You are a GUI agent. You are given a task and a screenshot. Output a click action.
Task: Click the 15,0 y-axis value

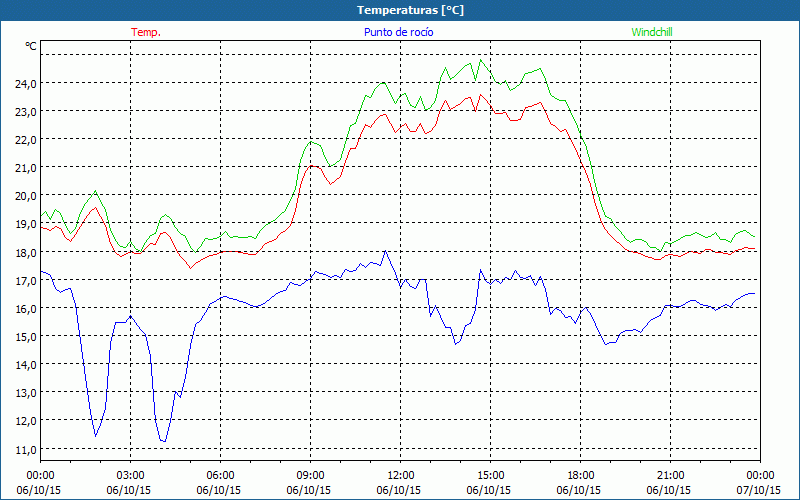click(26, 337)
